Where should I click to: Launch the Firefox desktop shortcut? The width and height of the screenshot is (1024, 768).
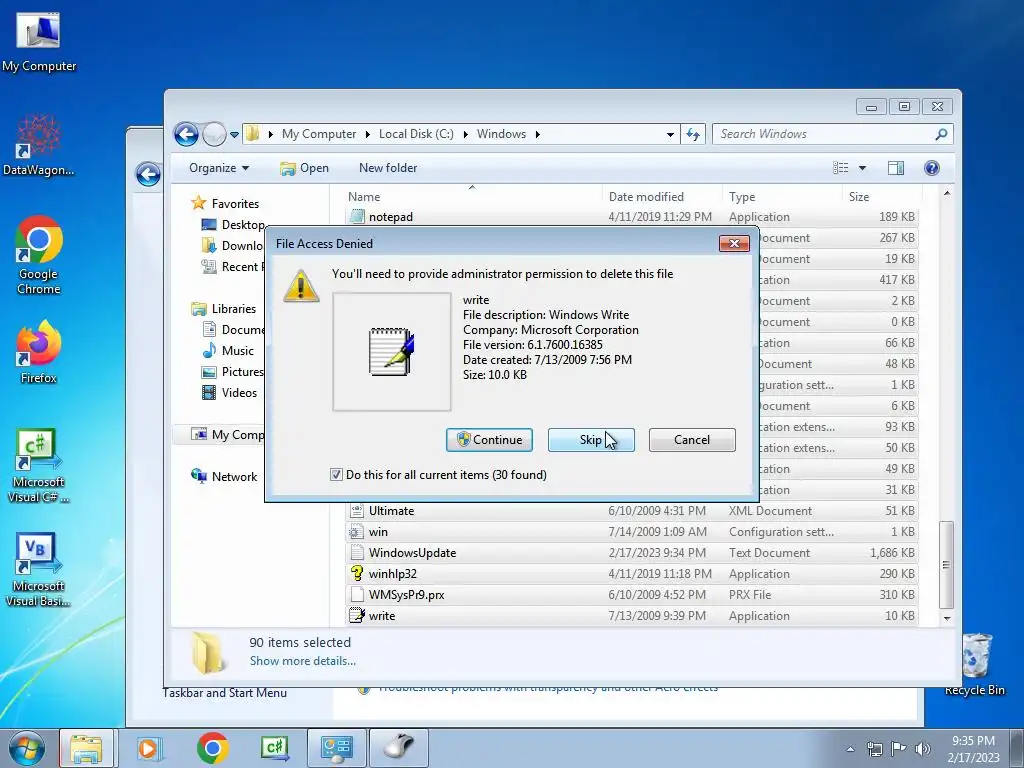pos(39,352)
